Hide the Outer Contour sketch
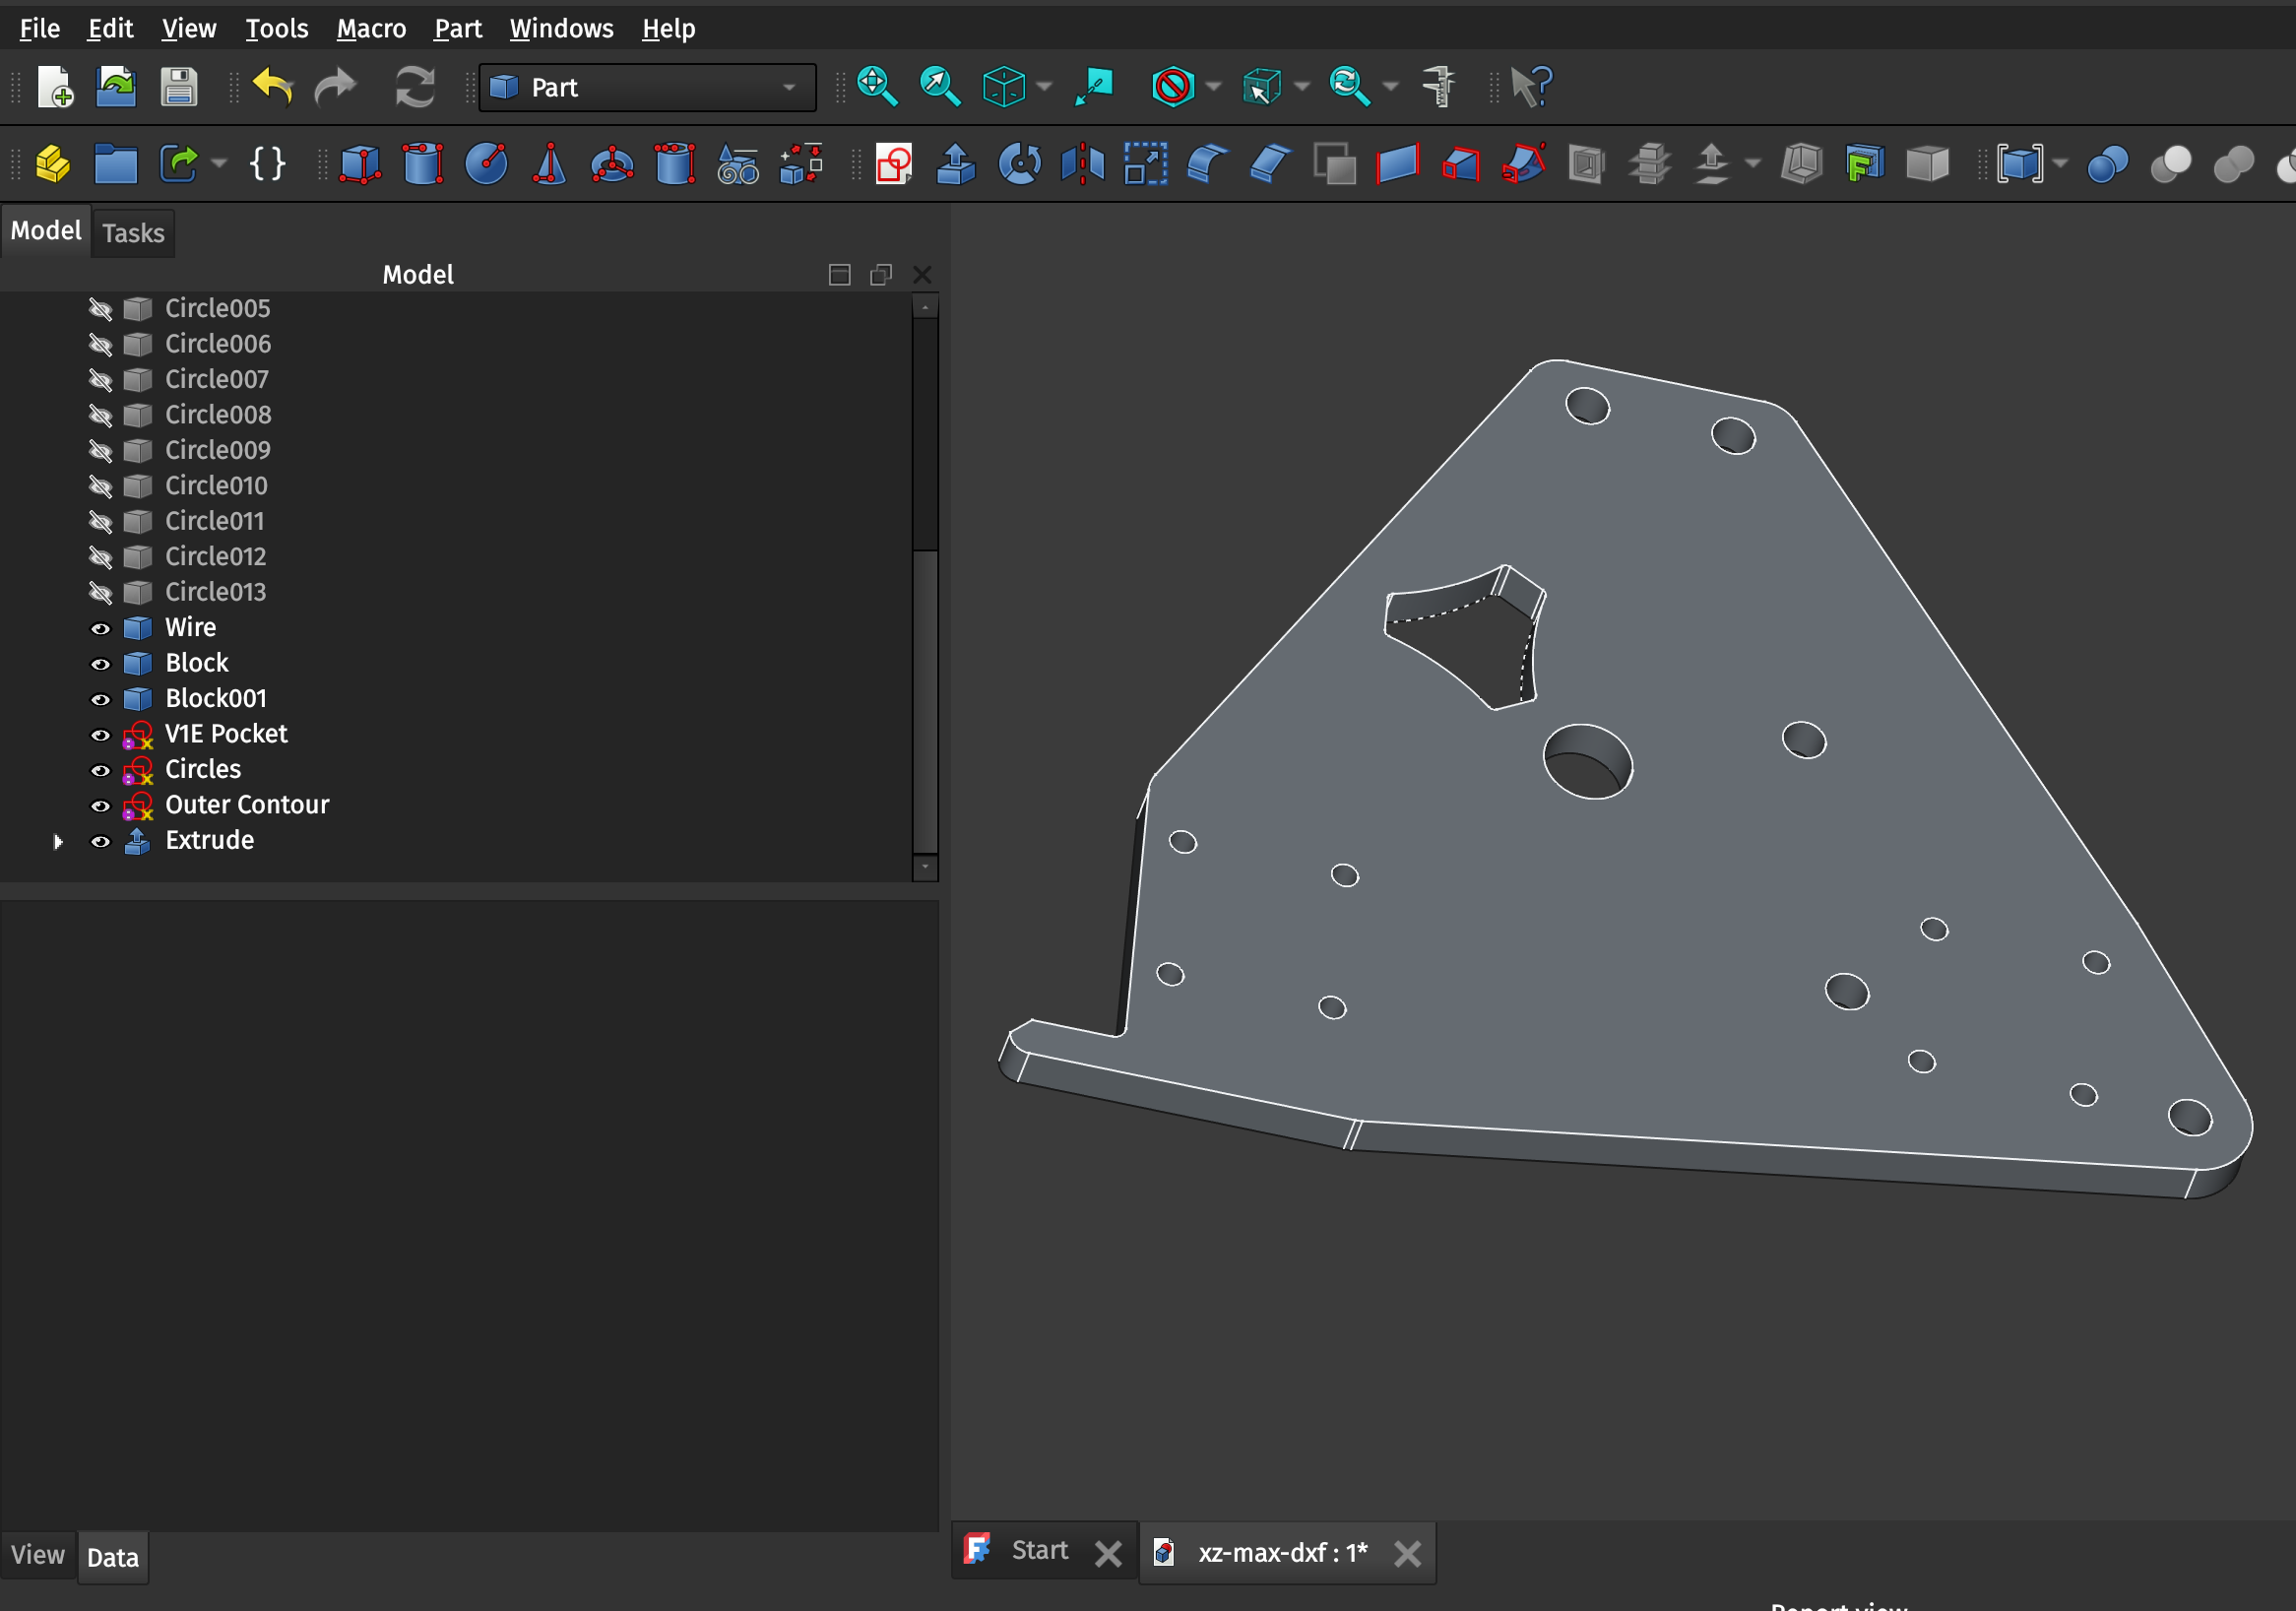2296x1611 pixels. tap(100, 806)
